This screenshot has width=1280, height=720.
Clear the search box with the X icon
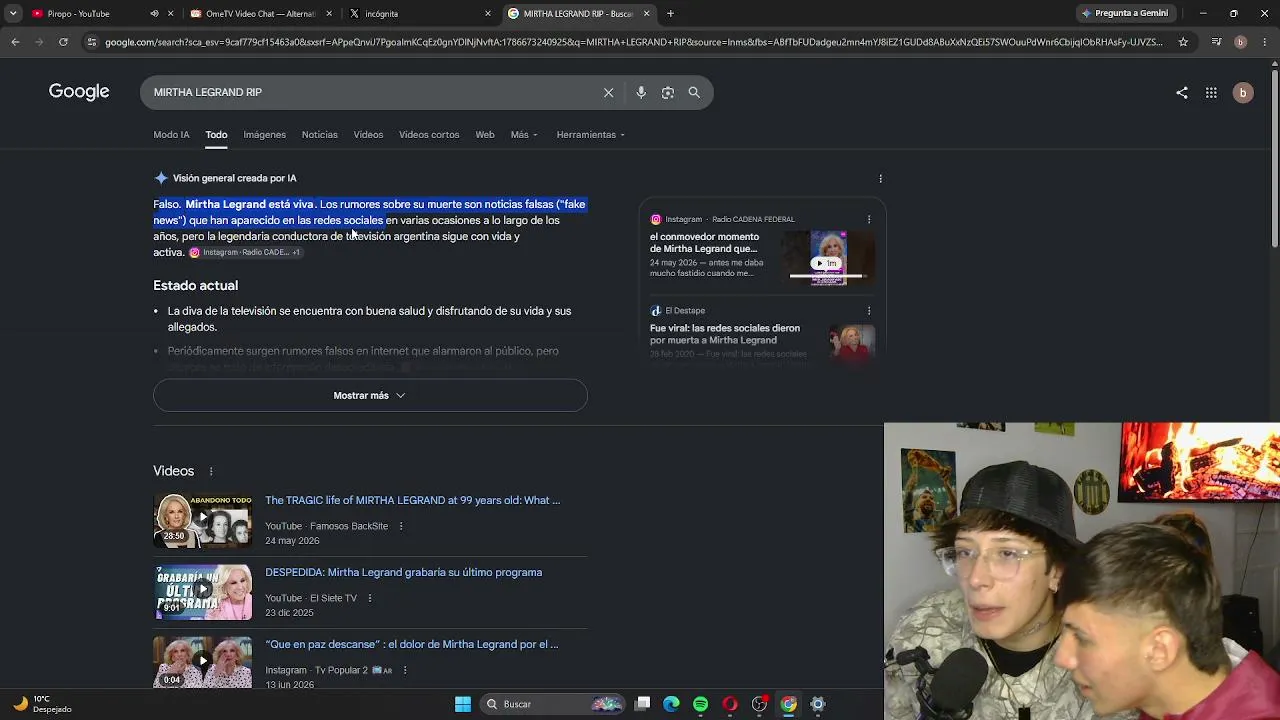(x=608, y=92)
